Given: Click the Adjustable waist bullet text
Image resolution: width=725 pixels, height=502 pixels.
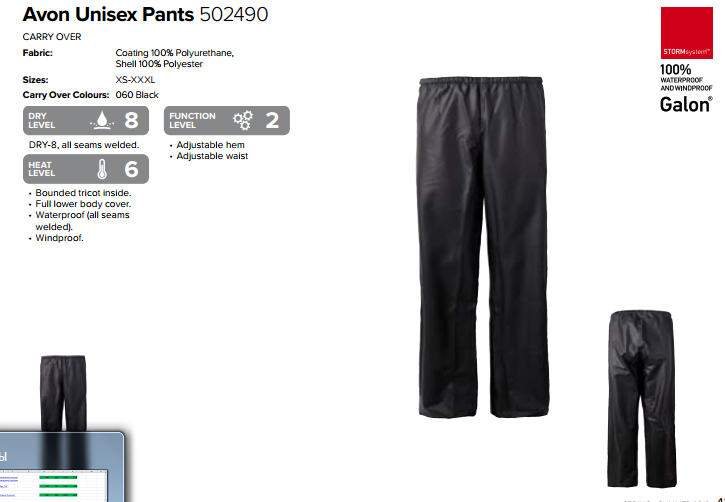Looking at the screenshot, I should pyautogui.click(x=212, y=156).
